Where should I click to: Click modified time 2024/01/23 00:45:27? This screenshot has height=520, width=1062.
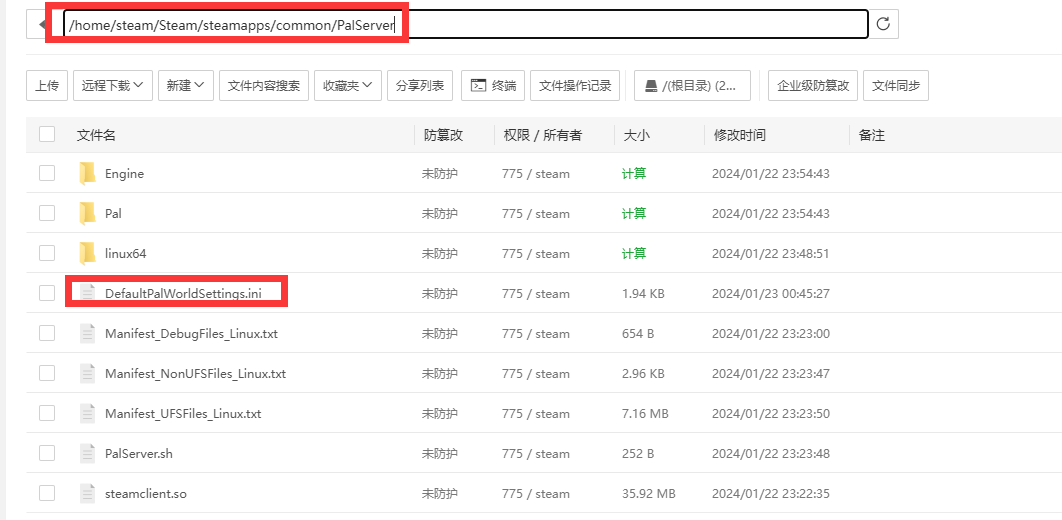click(x=771, y=294)
